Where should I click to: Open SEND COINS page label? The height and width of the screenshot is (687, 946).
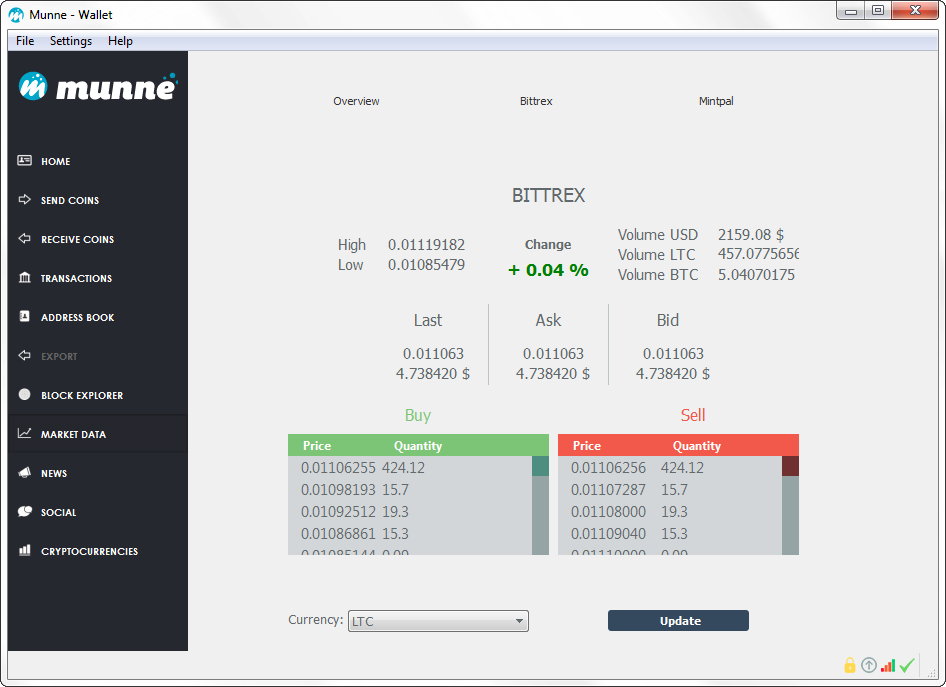[70, 201]
